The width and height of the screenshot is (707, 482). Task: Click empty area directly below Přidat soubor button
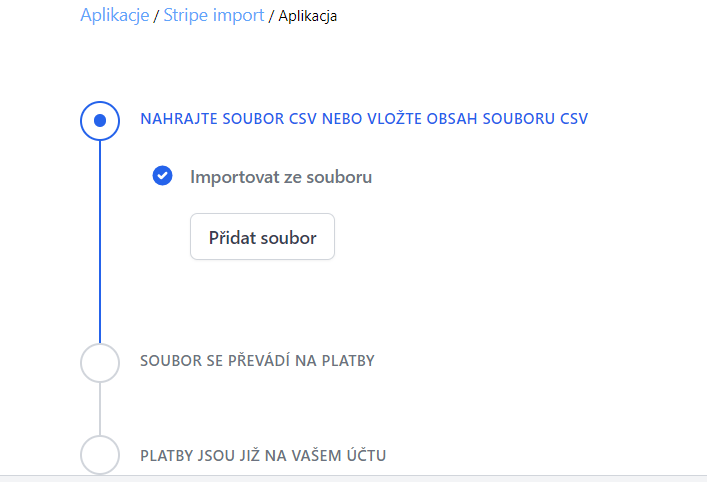coord(262,295)
